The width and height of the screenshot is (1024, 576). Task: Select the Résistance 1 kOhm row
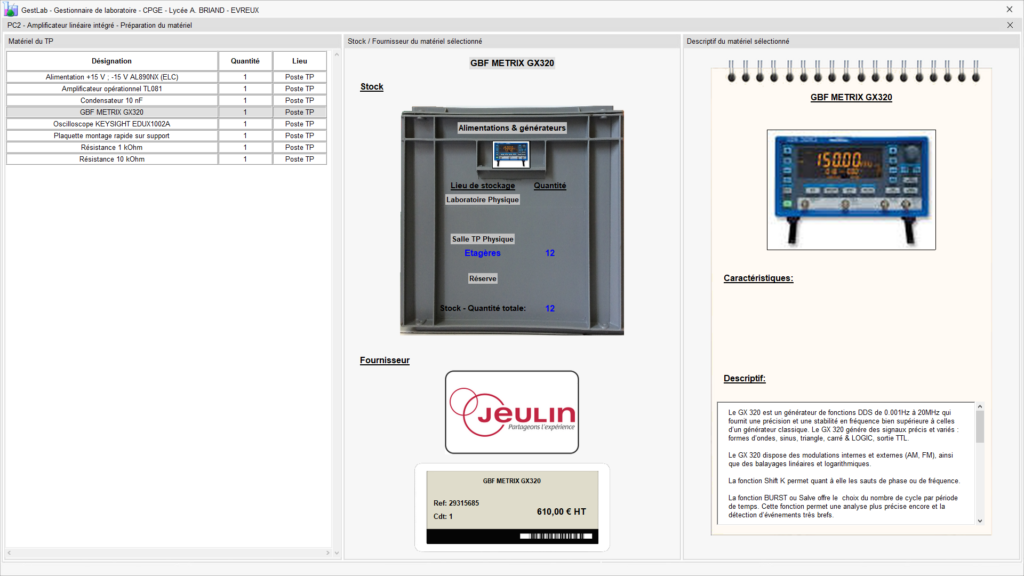pyautogui.click(x=112, y=147)
